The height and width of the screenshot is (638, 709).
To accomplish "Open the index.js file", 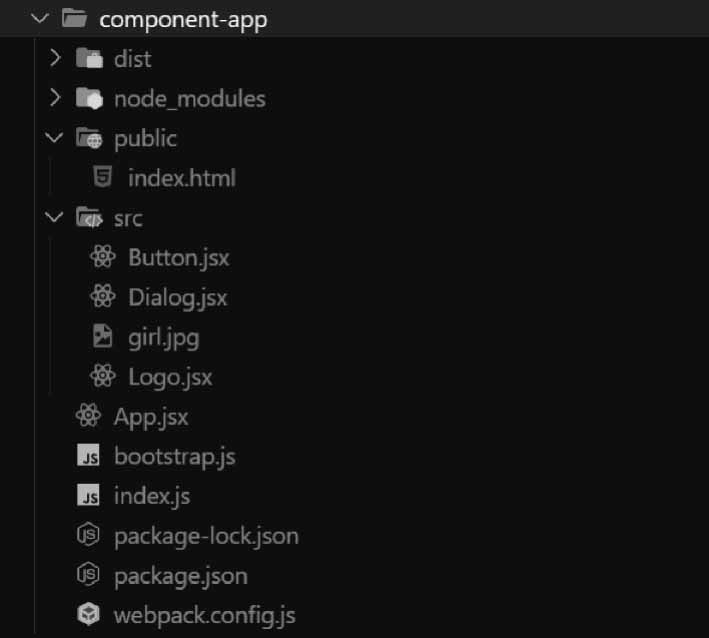I will click(x=152, y=496).
